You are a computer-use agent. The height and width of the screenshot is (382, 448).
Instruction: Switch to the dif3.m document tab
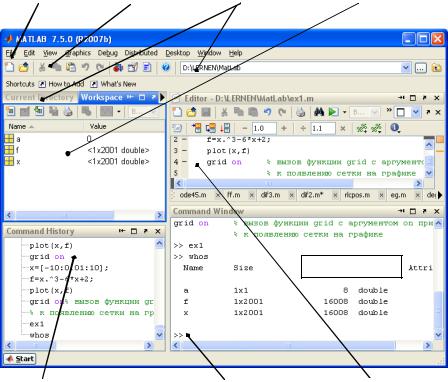pos(270,195)
